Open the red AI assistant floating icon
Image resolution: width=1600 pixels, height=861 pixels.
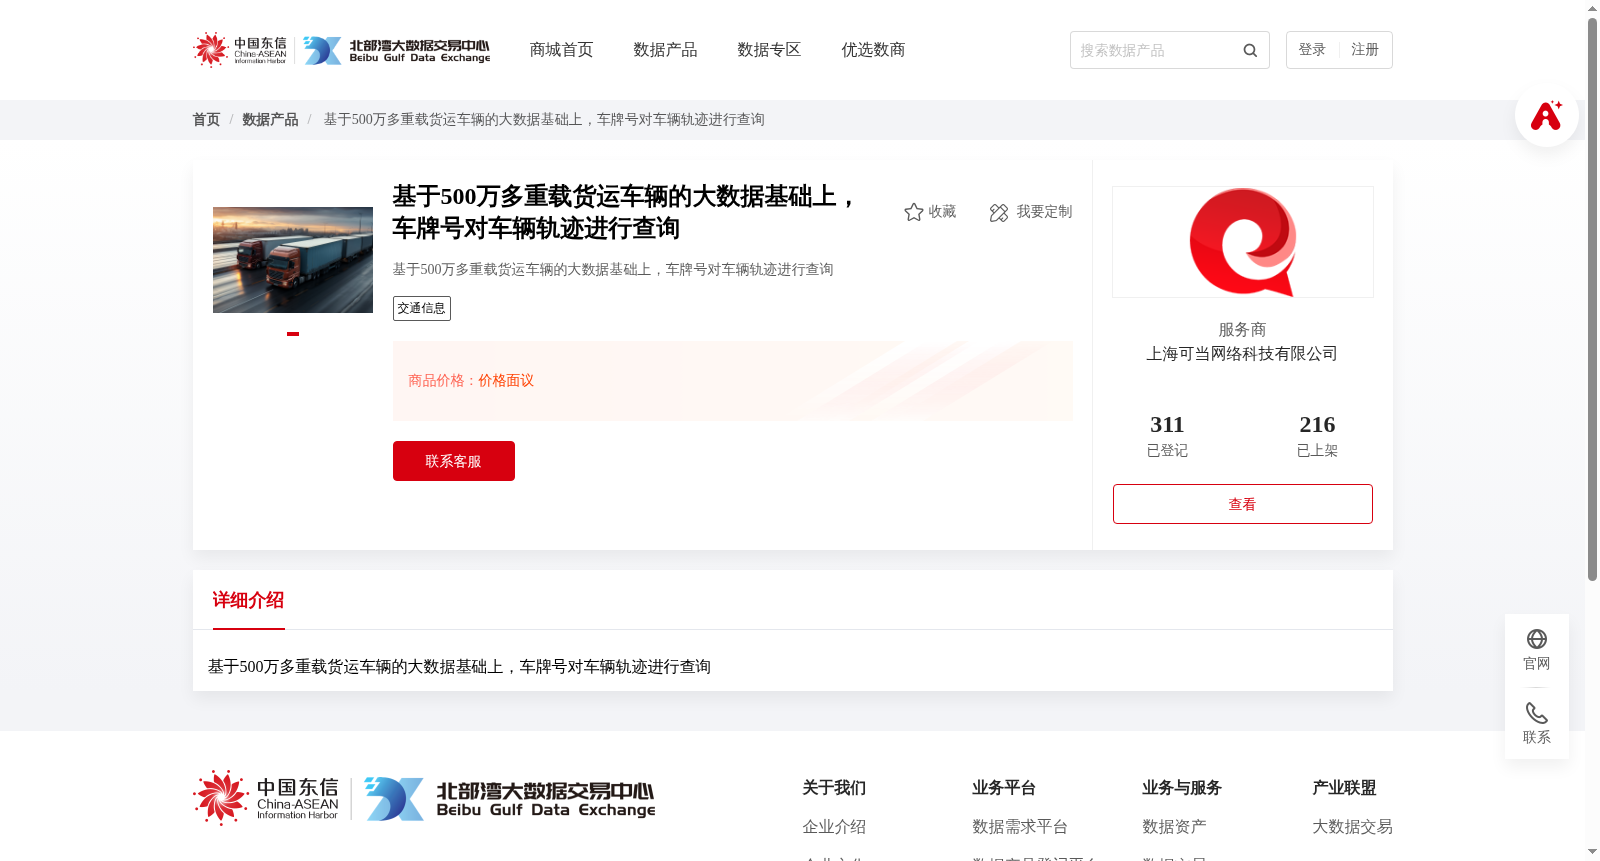(1546, 116)
